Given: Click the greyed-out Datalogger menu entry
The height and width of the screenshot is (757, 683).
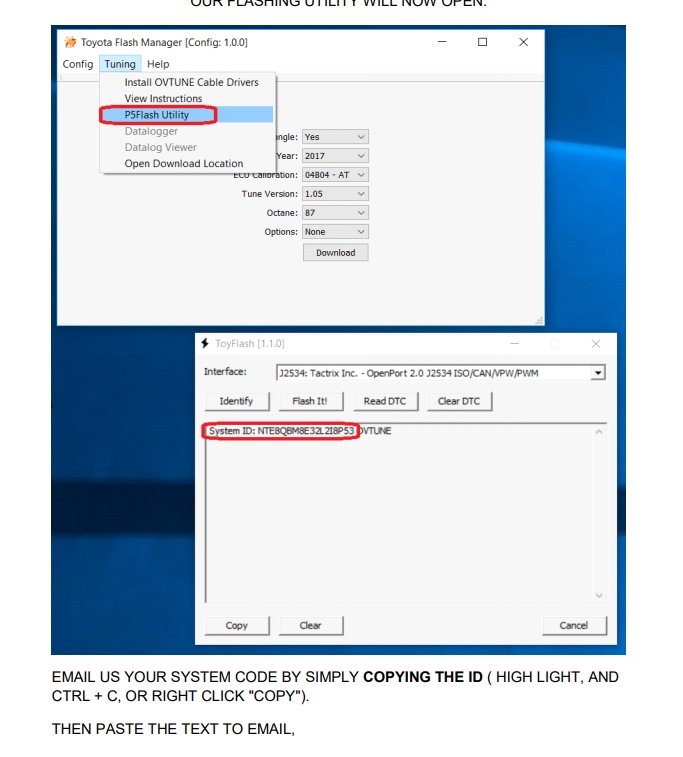Looking at the screenshot, I should coord(151,131).
